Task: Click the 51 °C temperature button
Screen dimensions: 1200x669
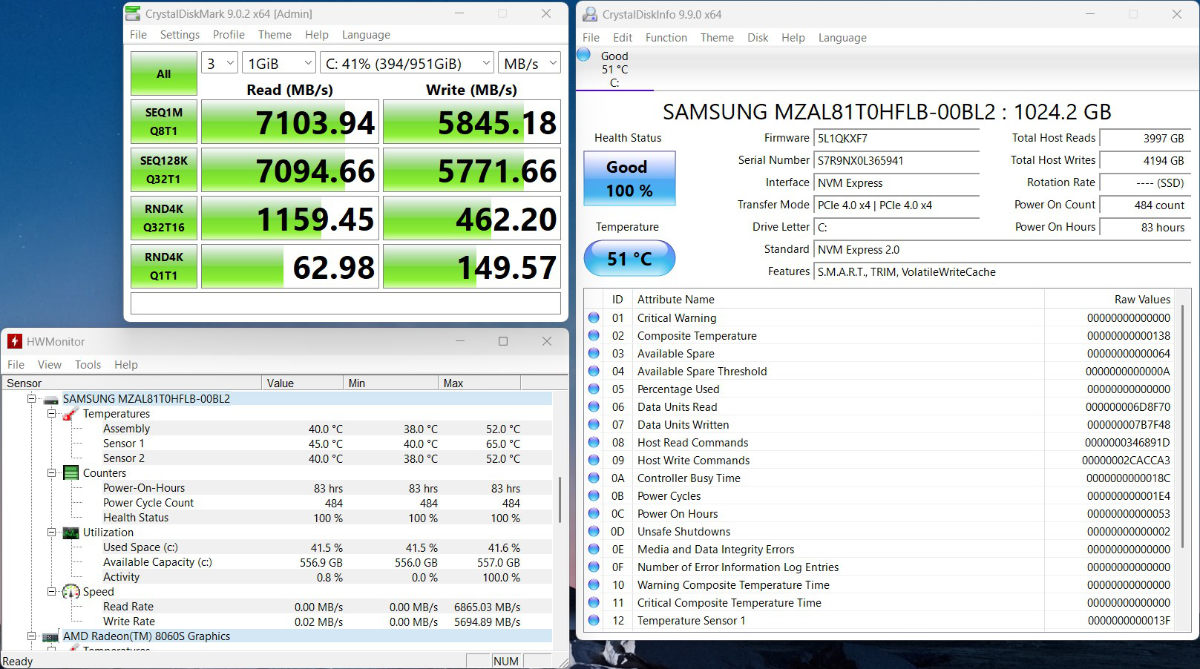Action: (x=629, y=259)
